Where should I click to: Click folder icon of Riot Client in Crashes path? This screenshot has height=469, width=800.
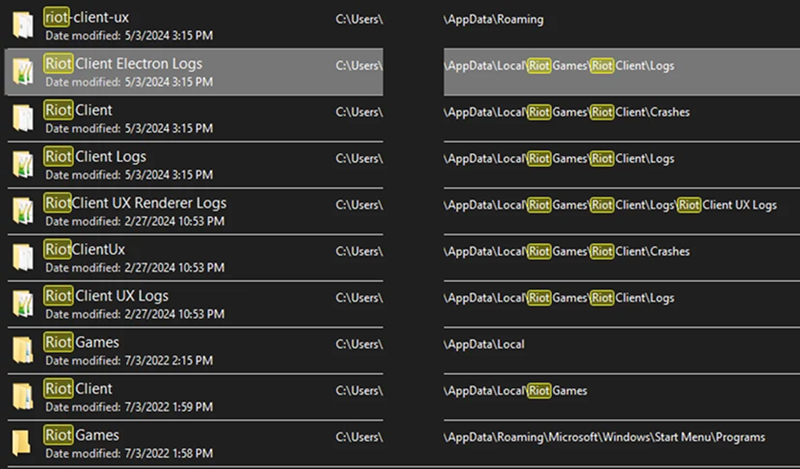[23, 118]
